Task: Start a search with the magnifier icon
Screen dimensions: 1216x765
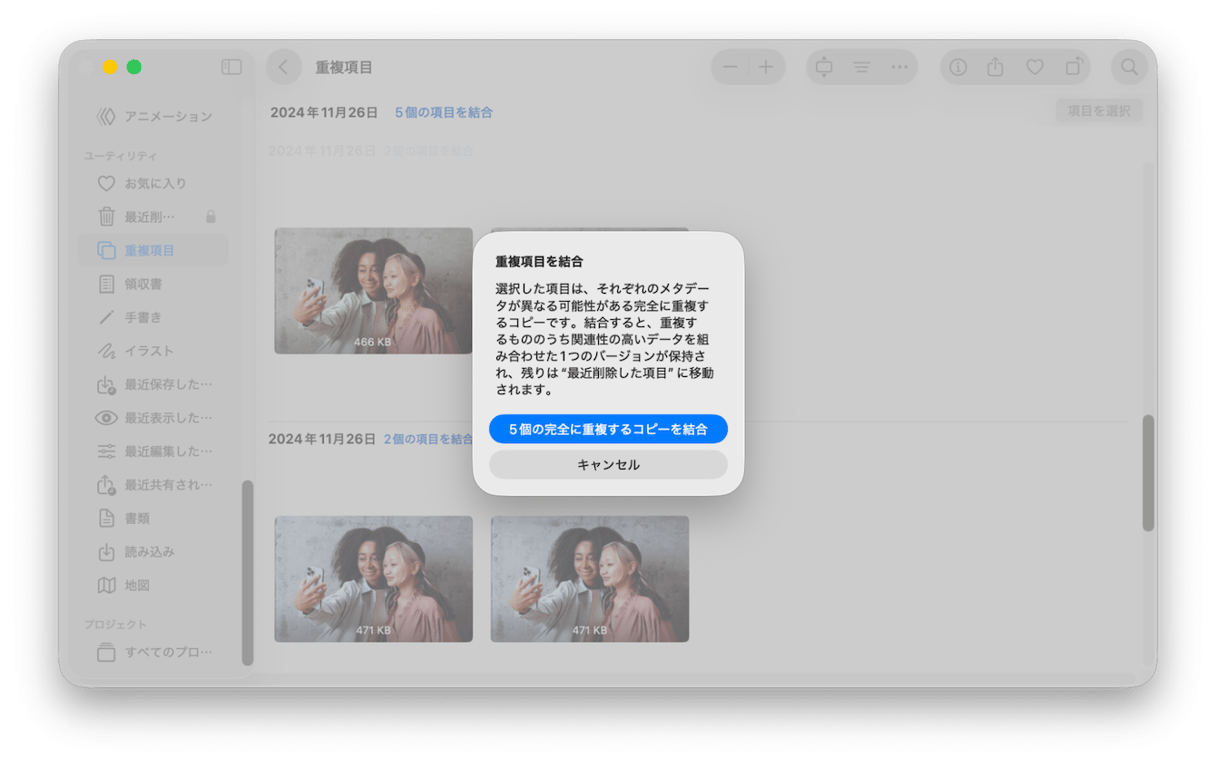Action: 1129,67
